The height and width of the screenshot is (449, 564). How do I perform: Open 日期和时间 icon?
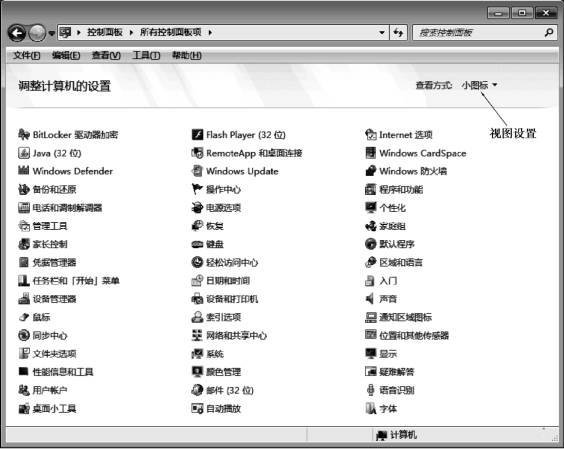coord(197,281)
